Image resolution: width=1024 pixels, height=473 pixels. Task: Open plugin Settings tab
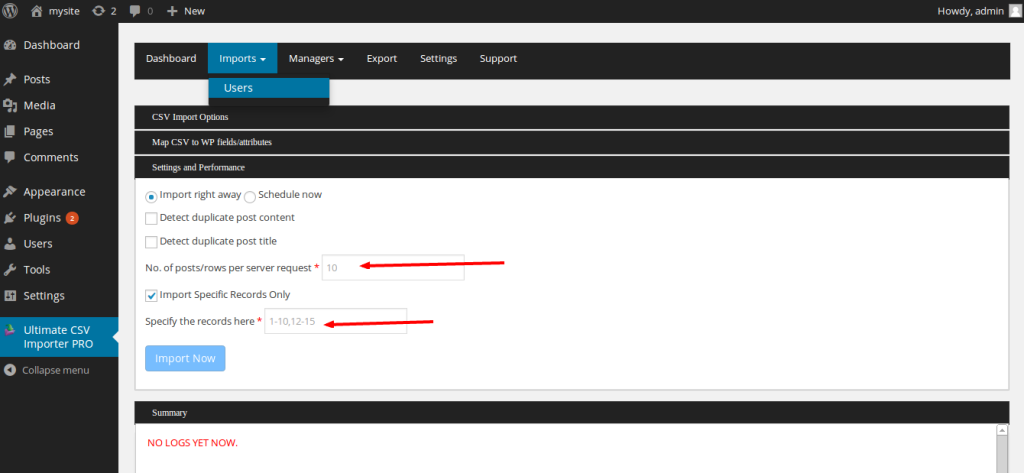click(438, 58)
